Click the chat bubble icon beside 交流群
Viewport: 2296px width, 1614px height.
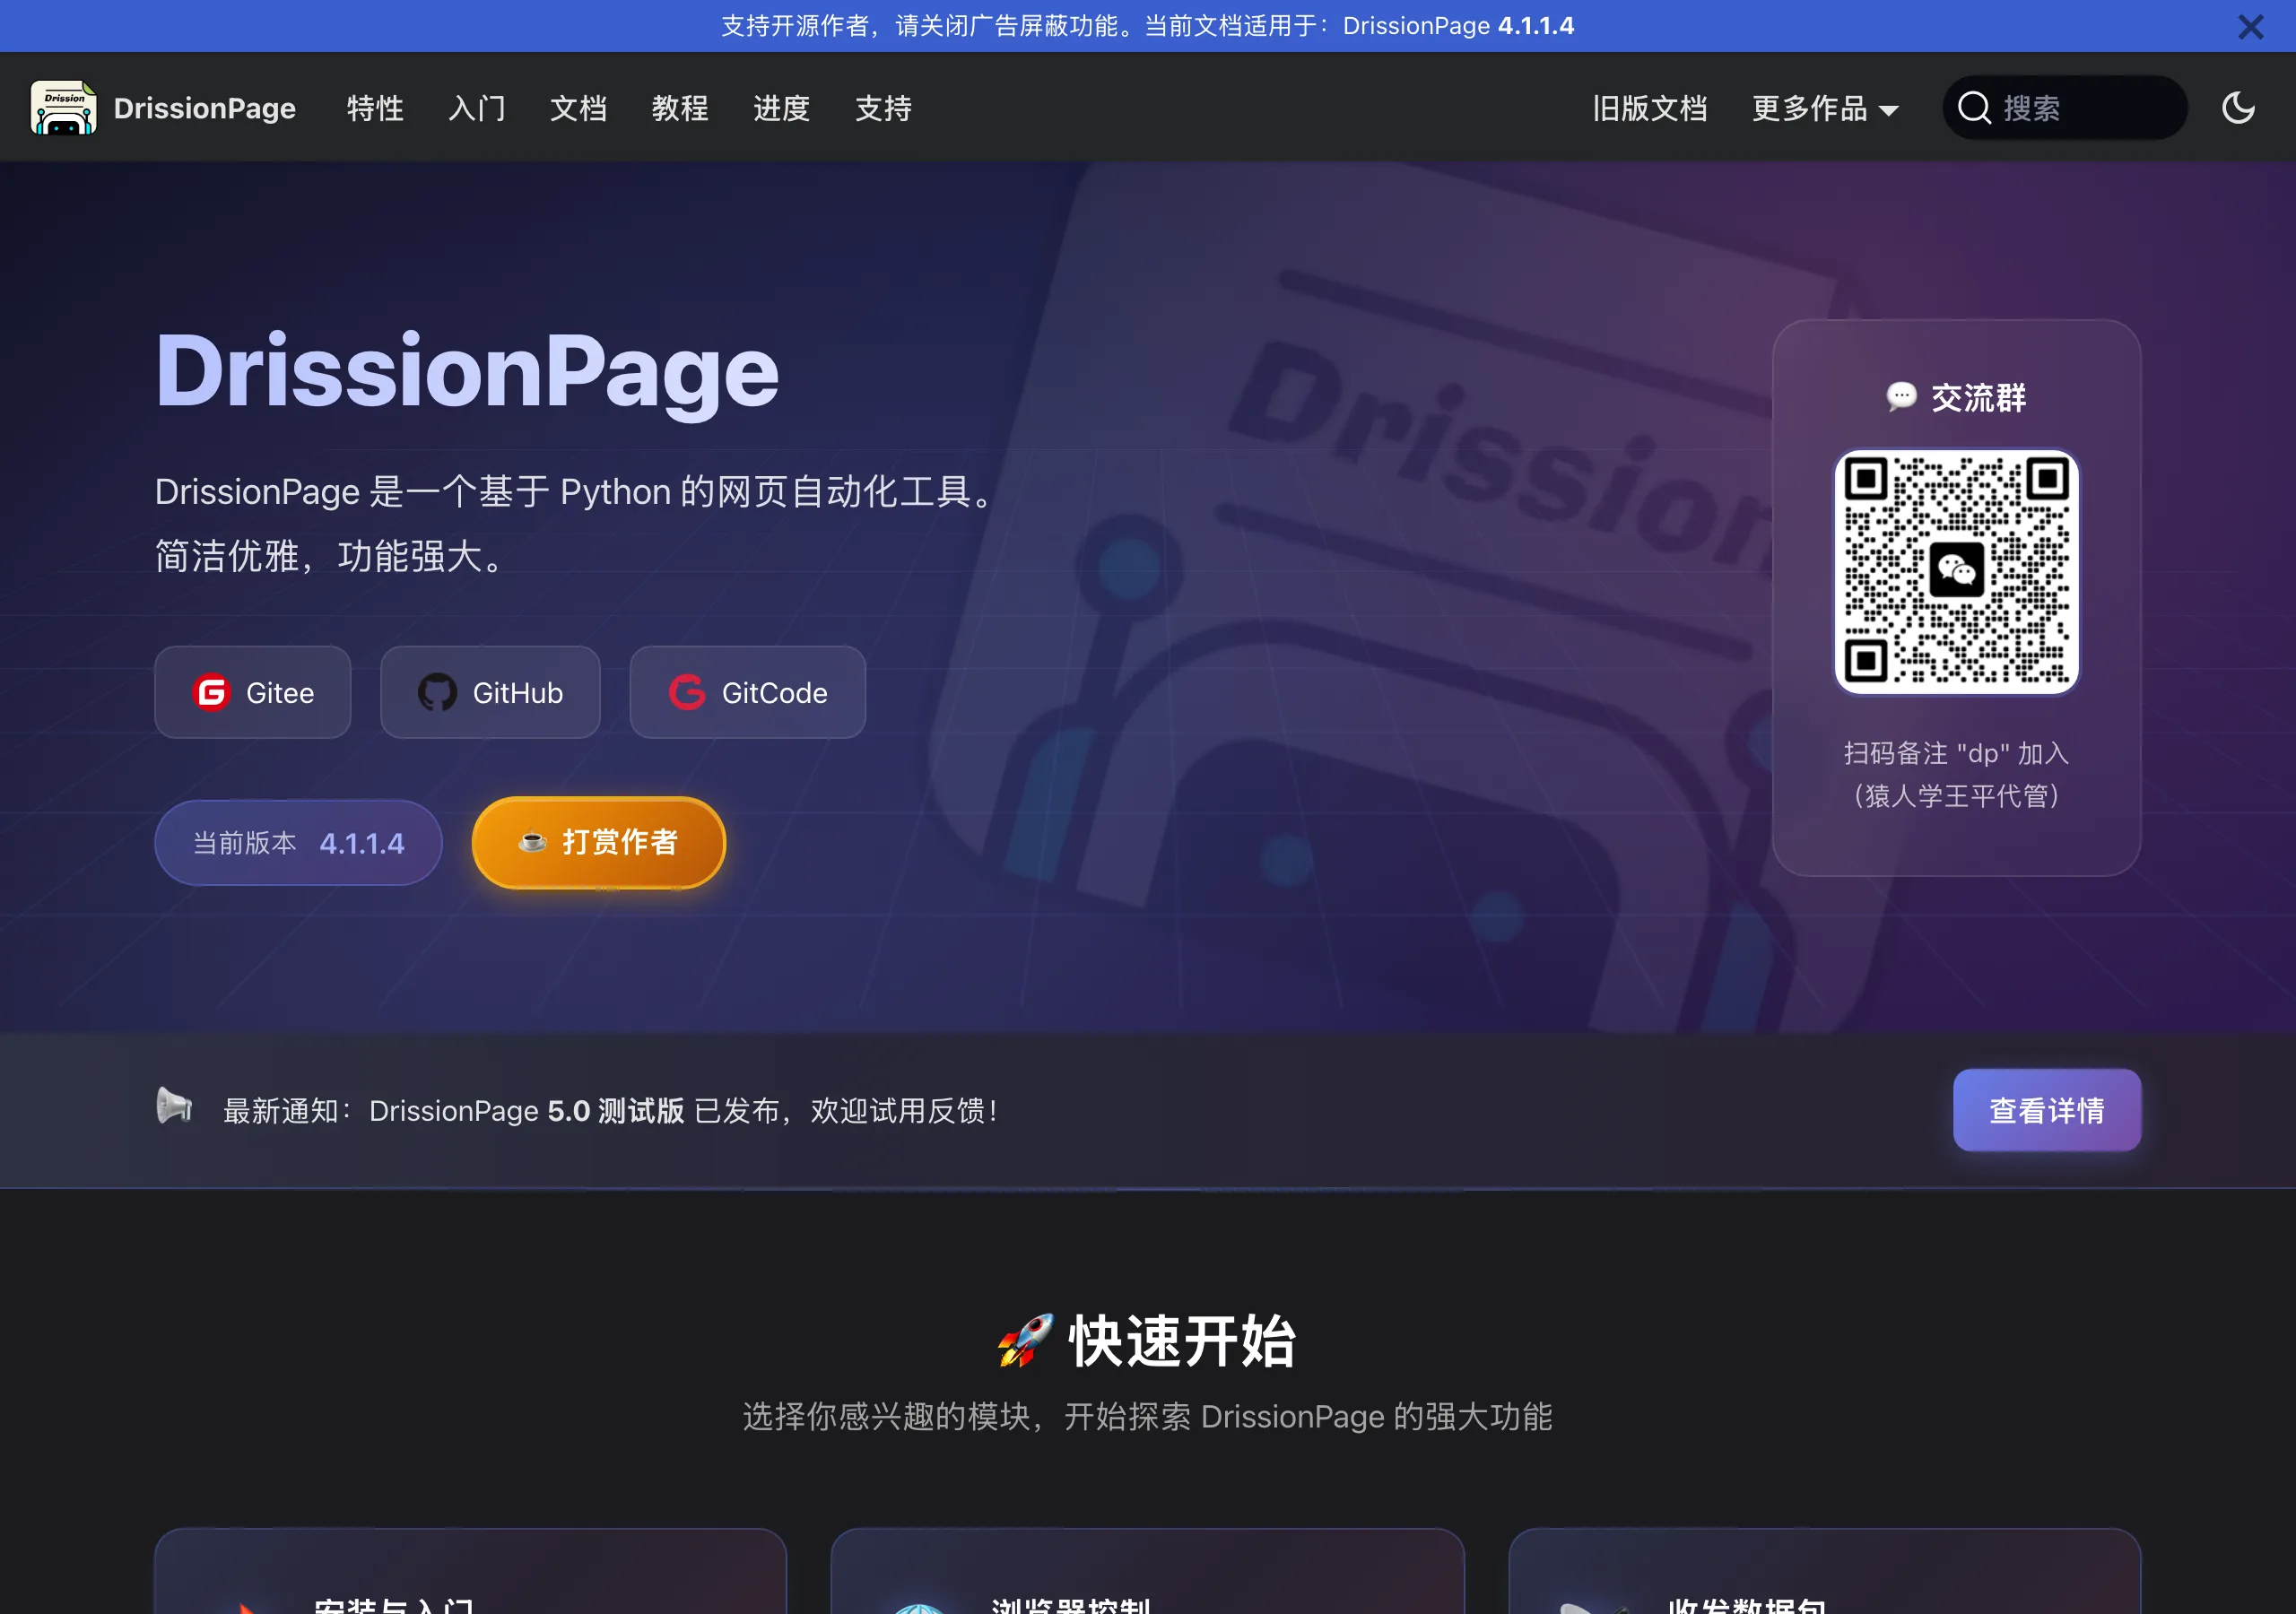(x=1901, y=397)
